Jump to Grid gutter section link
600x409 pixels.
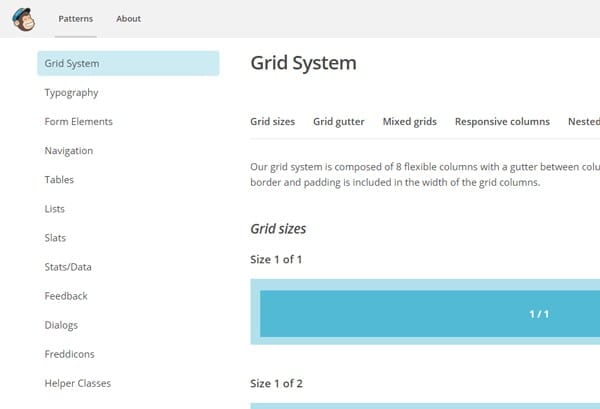click(339, 122)
